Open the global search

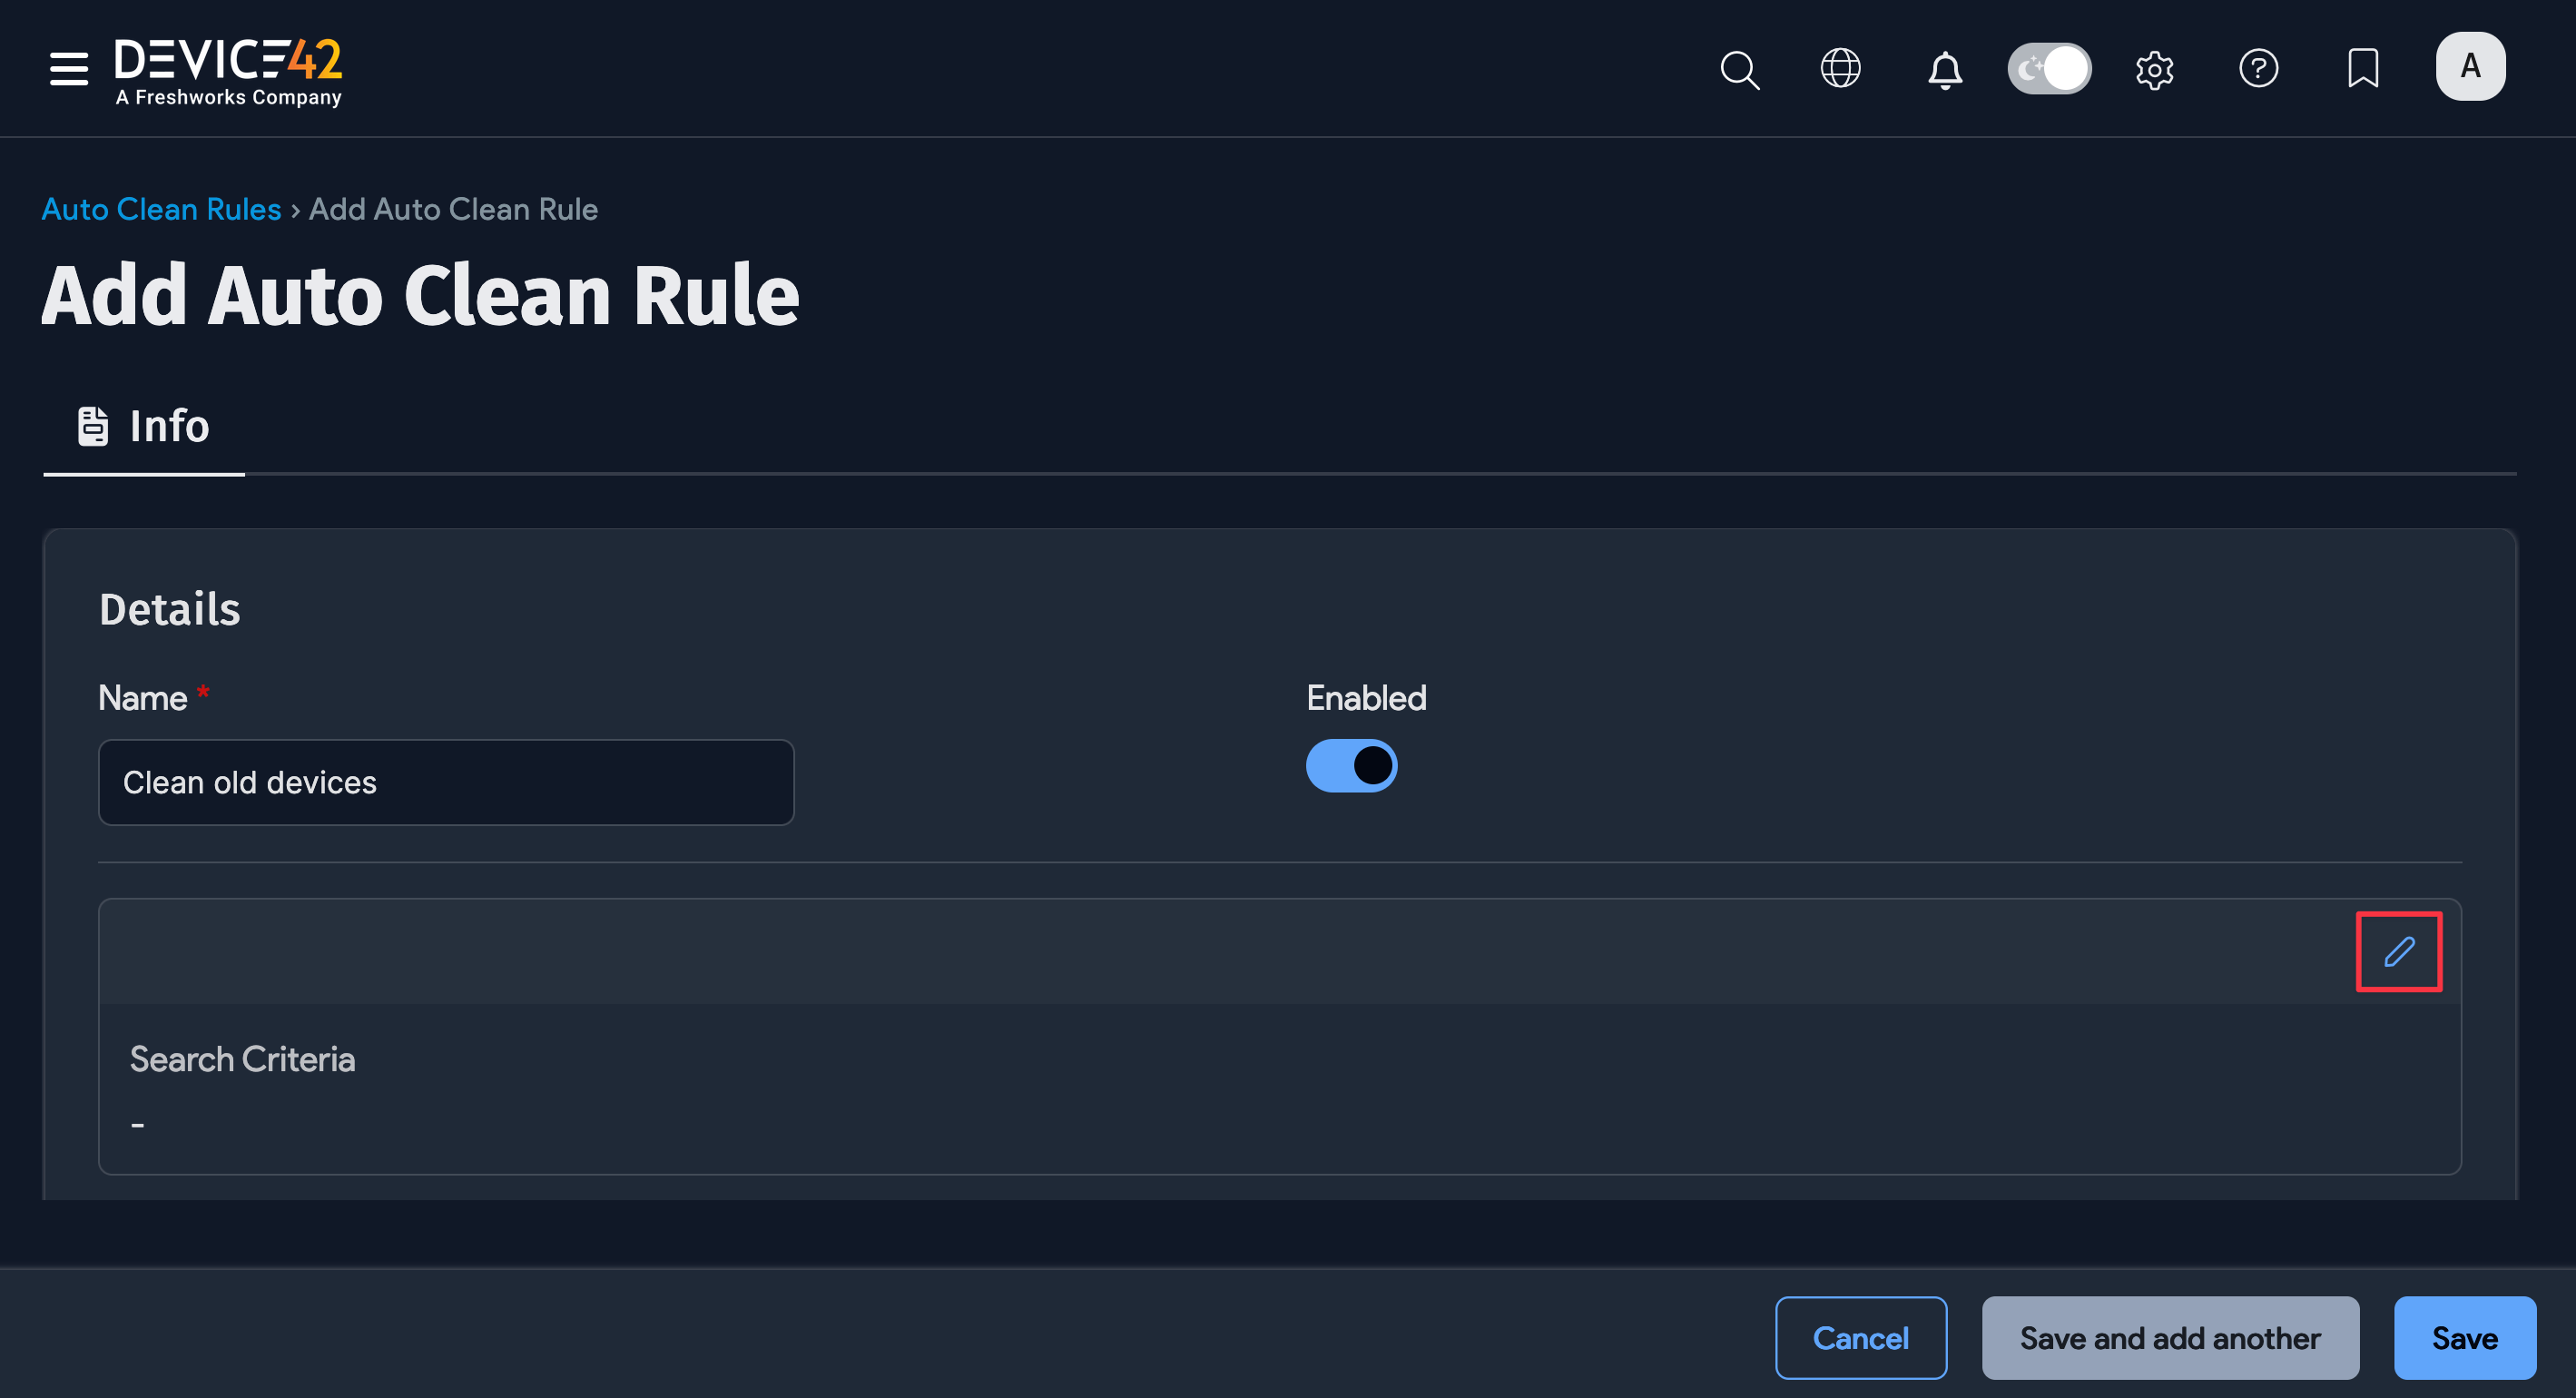pyautogui.click(x=1740, y=69)
